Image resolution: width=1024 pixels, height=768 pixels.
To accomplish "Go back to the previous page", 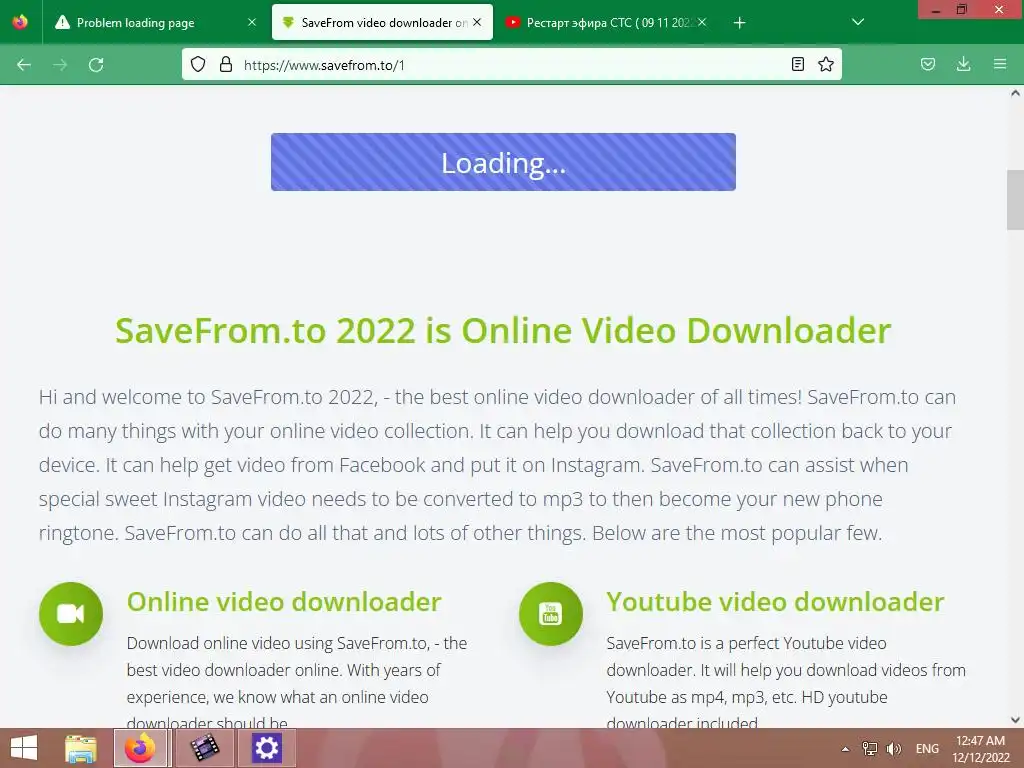I will pos(24,65).
